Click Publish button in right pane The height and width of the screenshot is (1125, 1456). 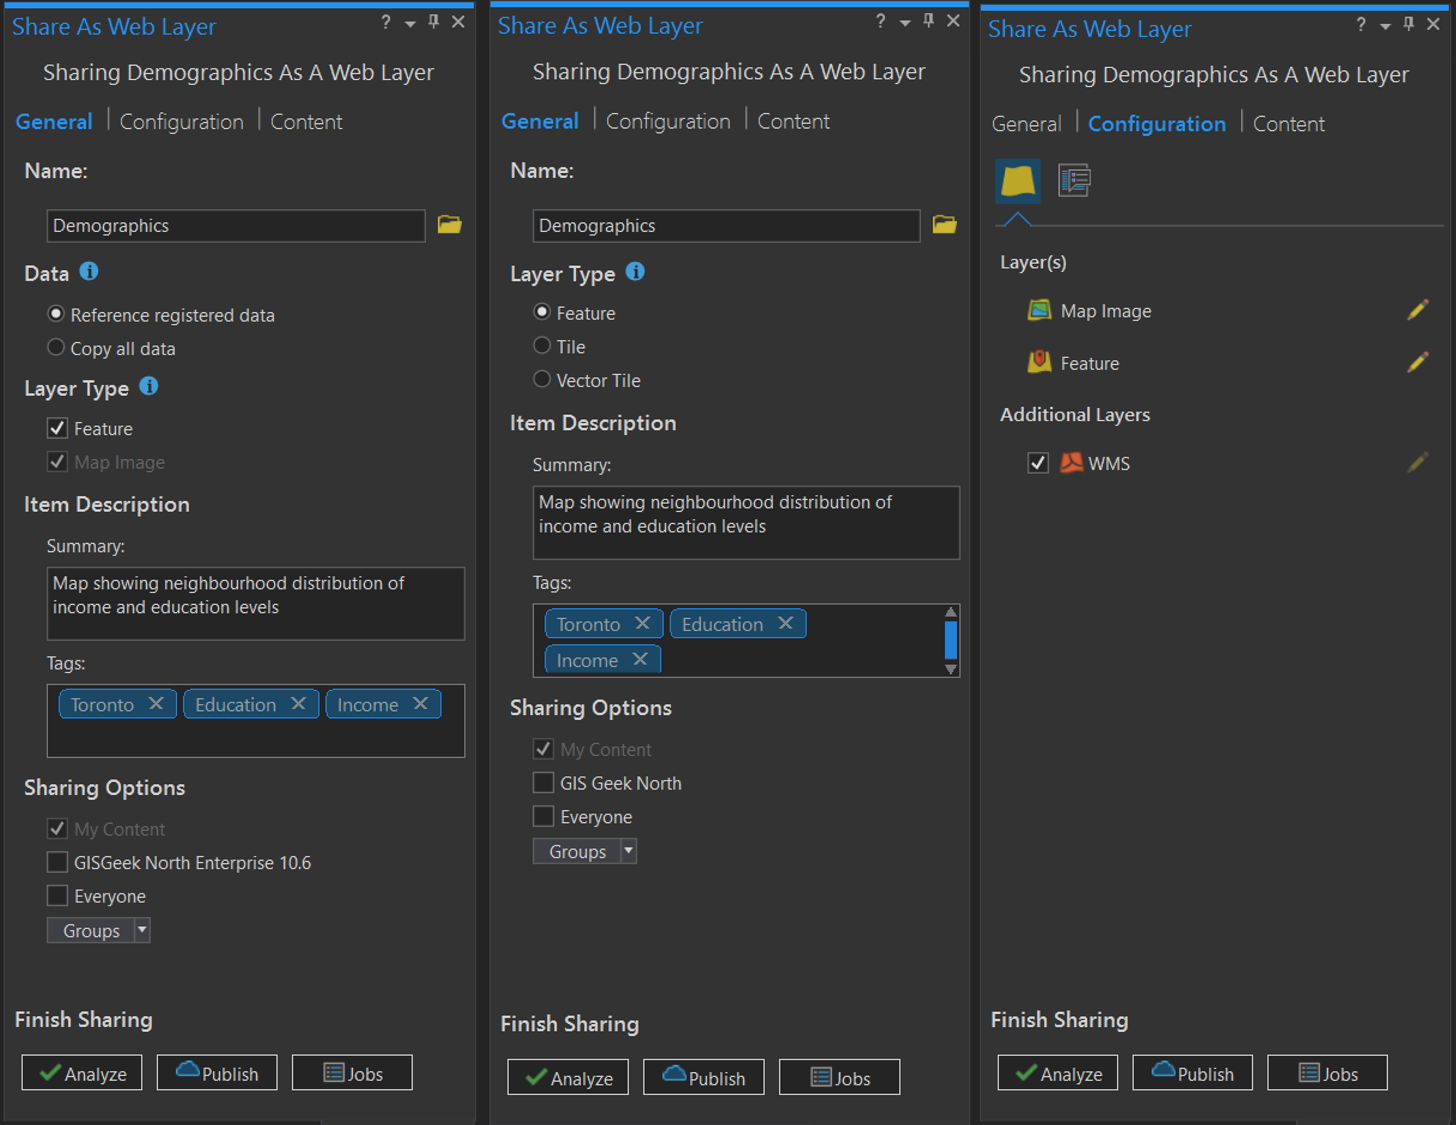coord(1192,1073)
